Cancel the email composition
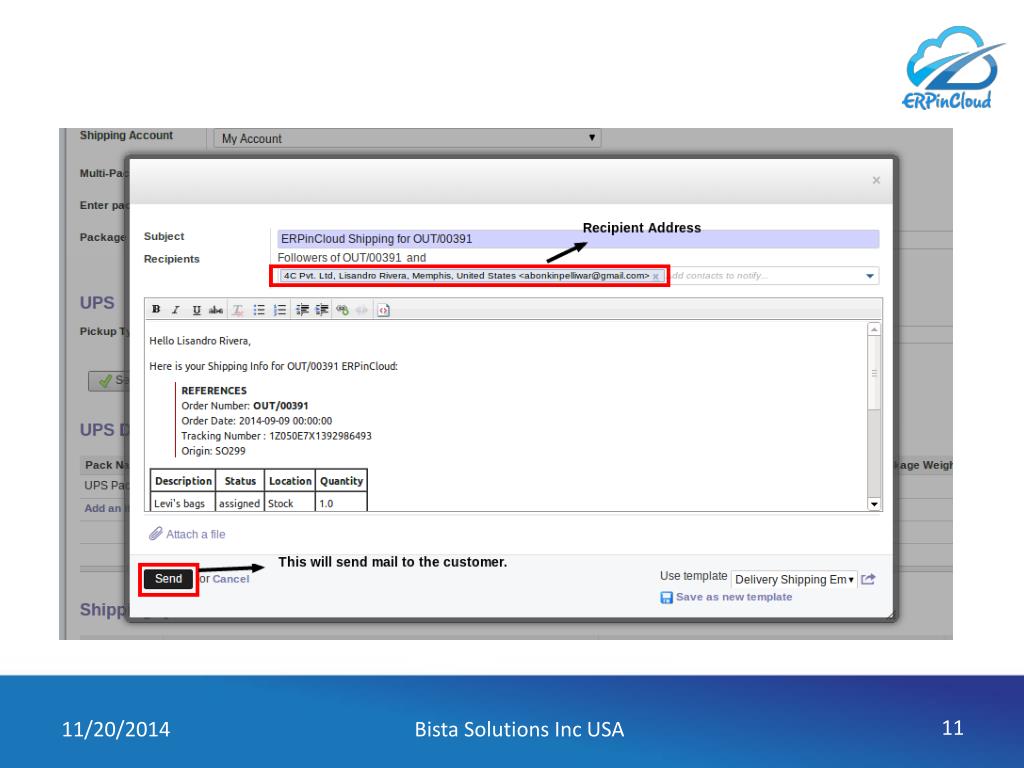Screen dimensions: 1024x768 point(231,579)
